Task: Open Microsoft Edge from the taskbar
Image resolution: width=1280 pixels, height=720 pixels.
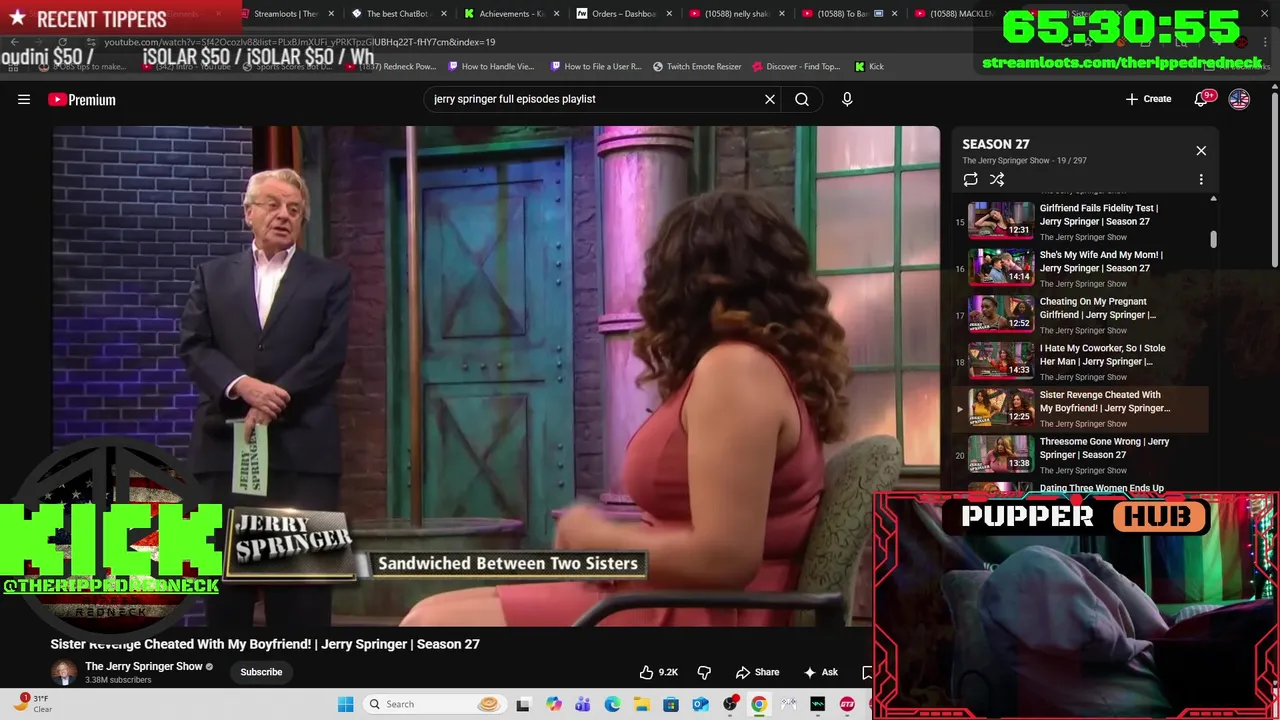Action: coord(612,704)
